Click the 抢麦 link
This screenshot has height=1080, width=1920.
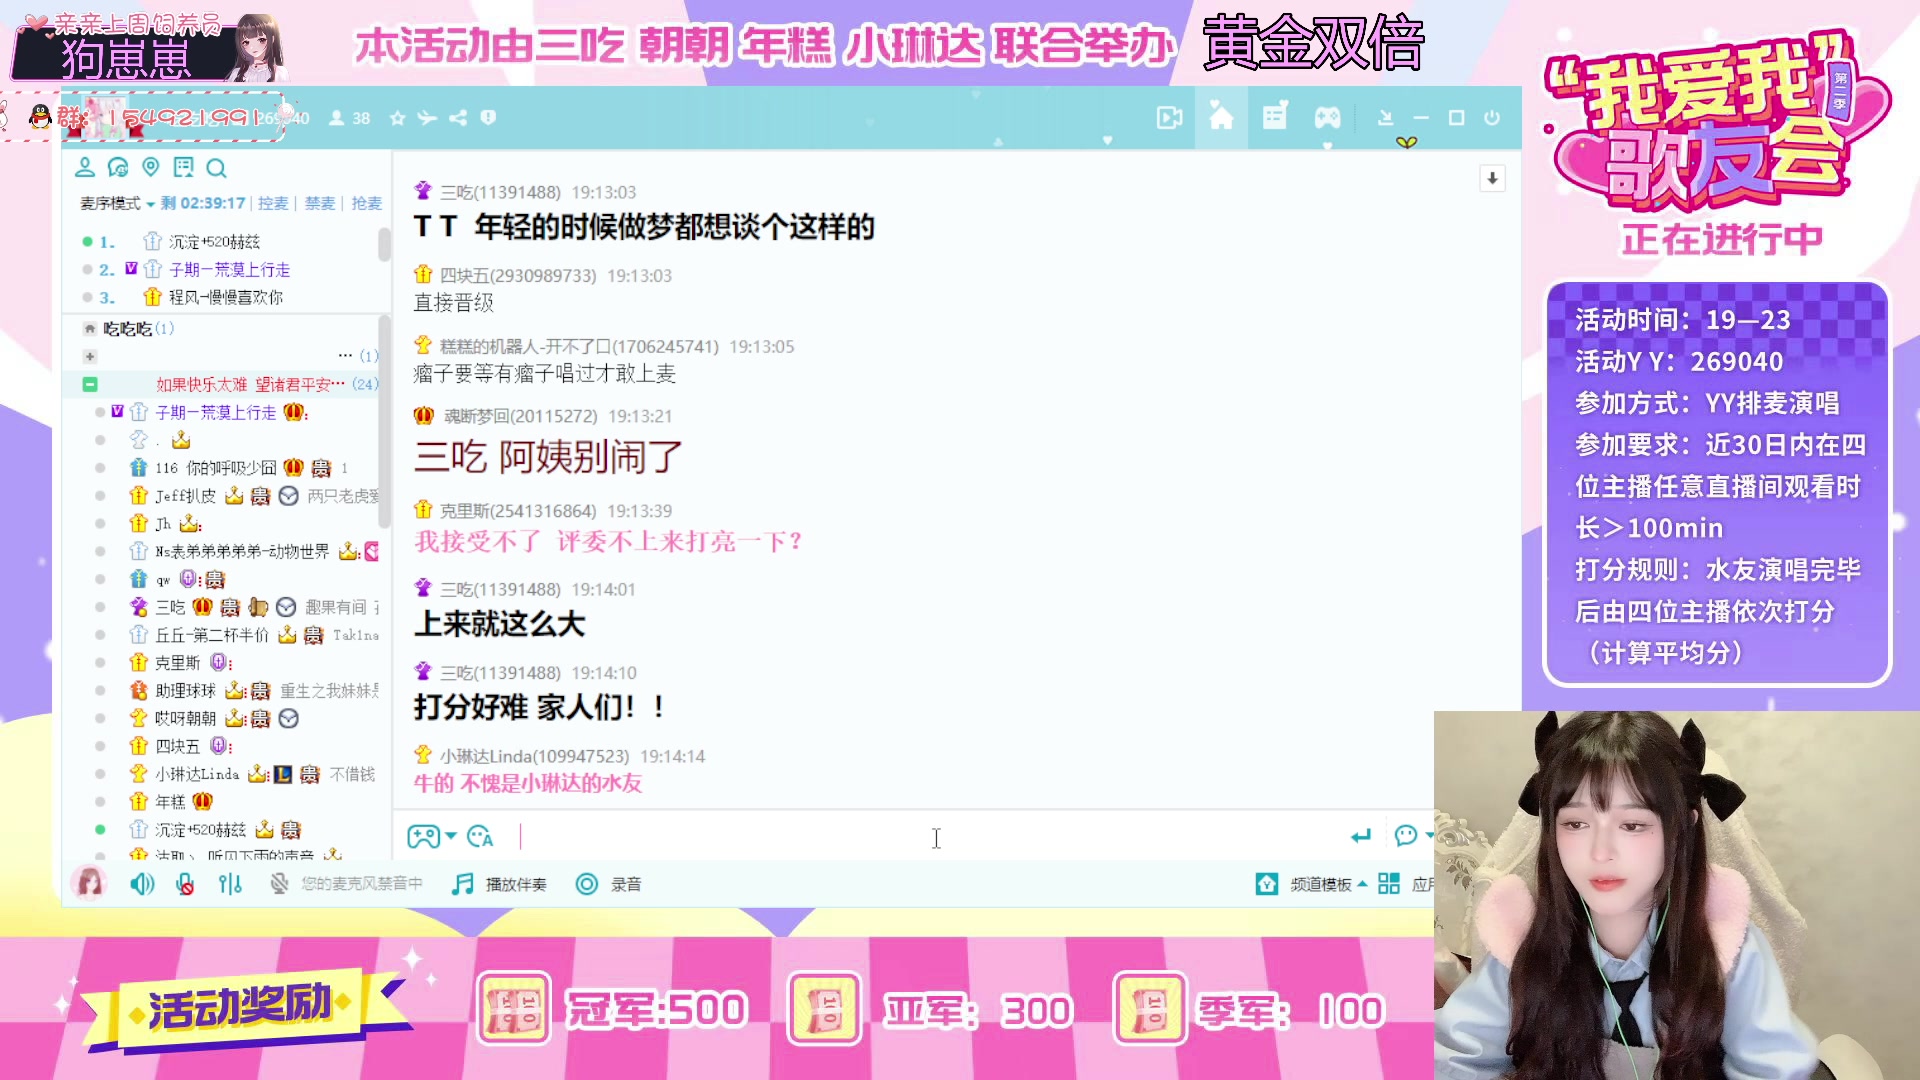pos(367,203)
